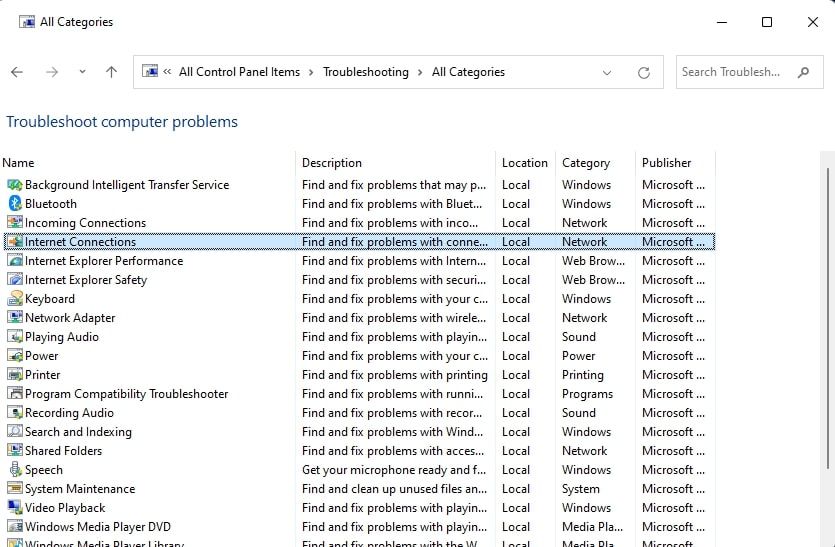This screenshot has height=547, width=835.
Task: Select the Playing Audio row name
Action: [x=62, y=337]
